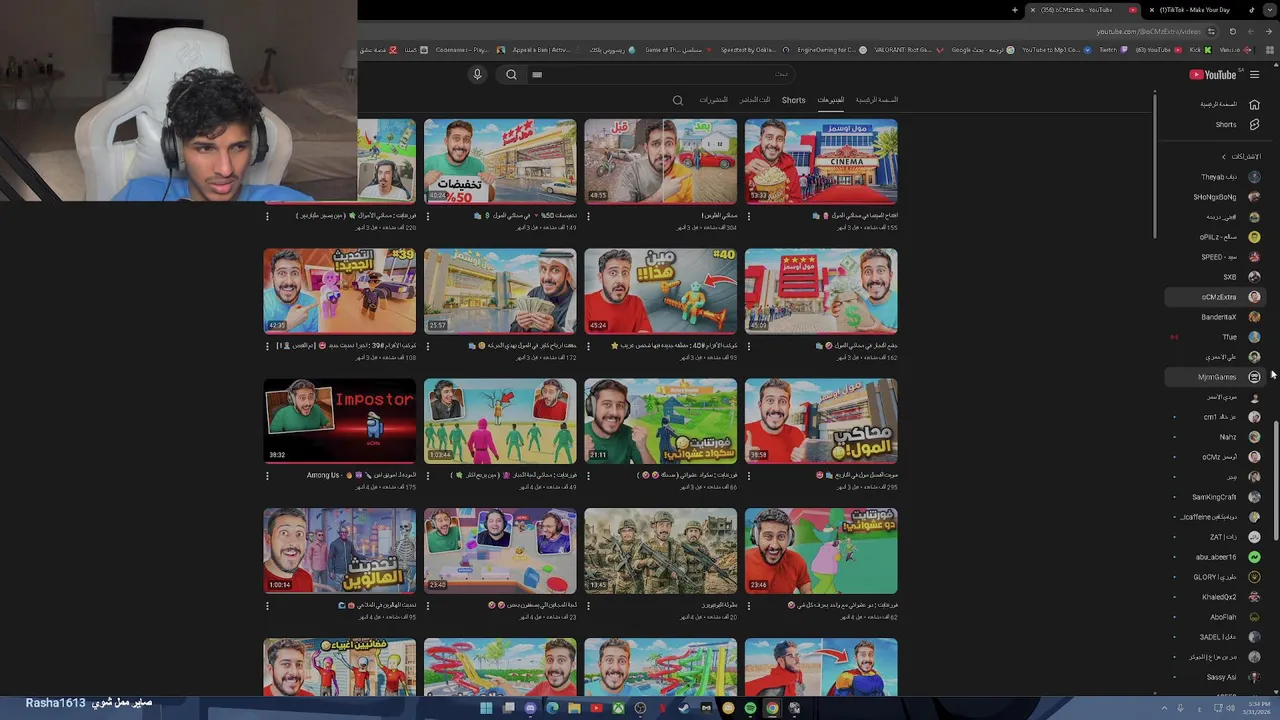Open more options for the Among Us video
The width and height of the screenshot is (1280, 720).
point(267,476)
